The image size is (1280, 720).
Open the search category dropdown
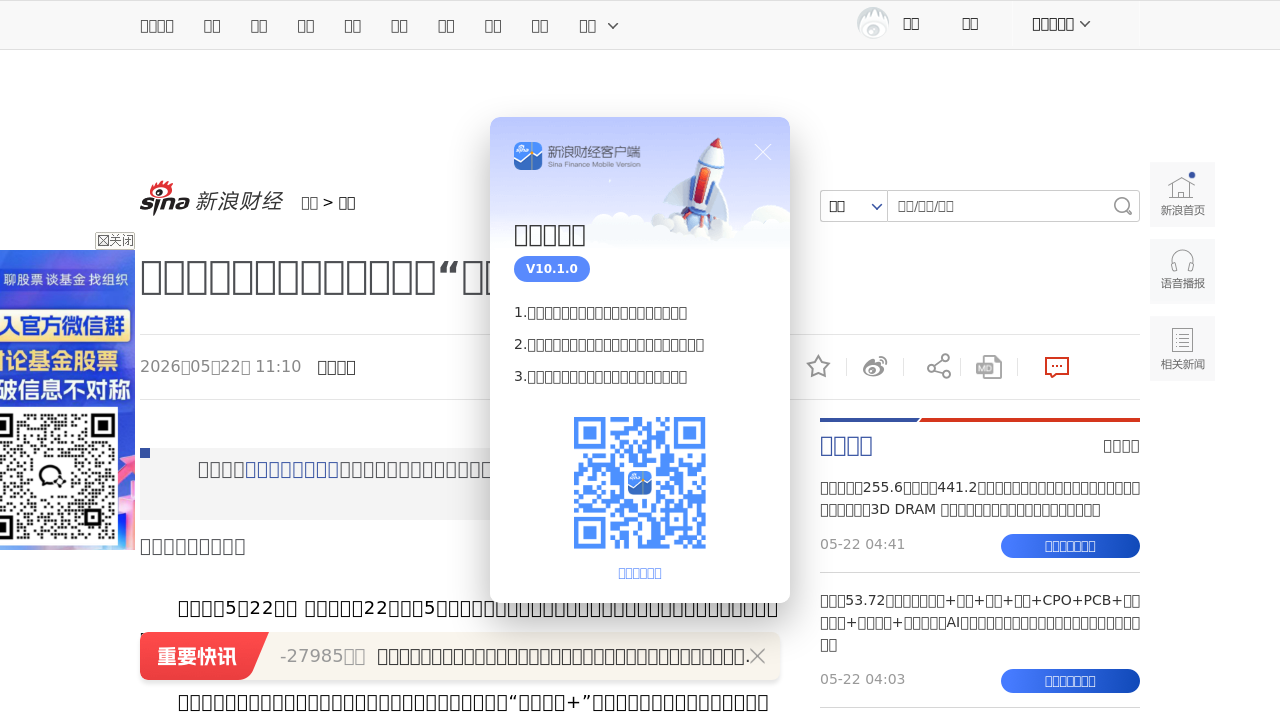[854, 206]
